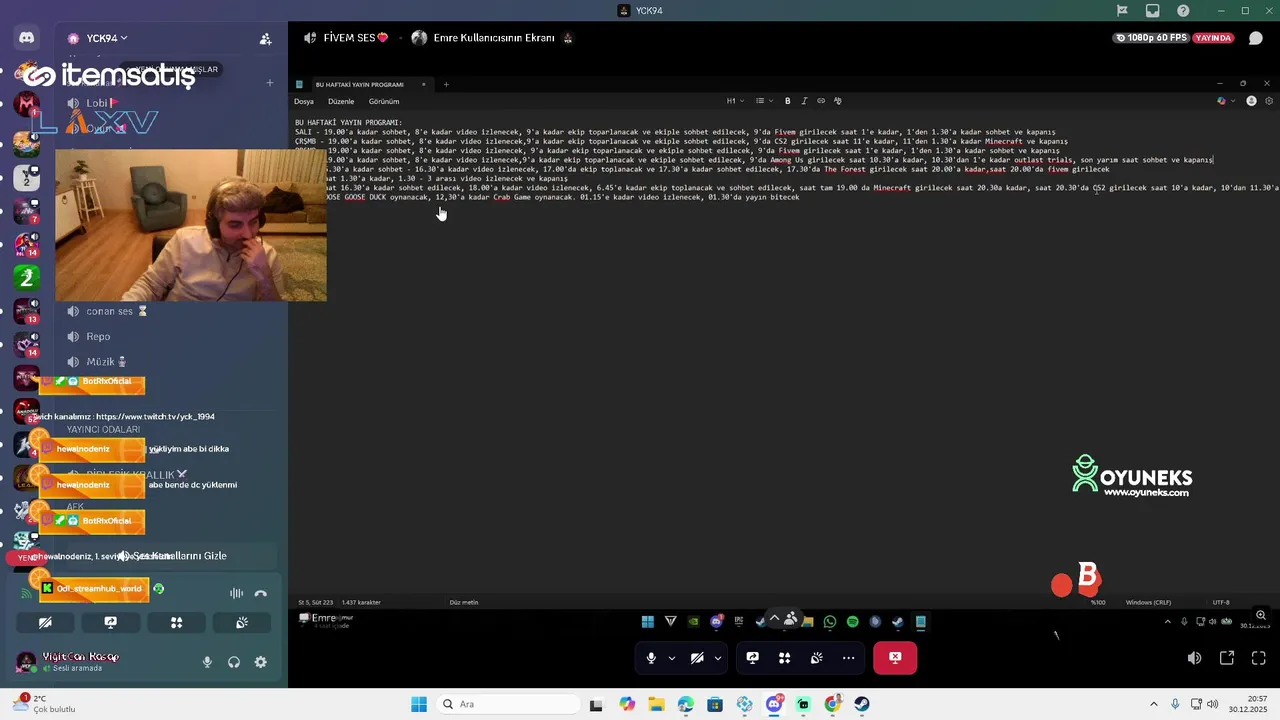
Task: Toggle bold formatting in streamed Notepad
Action: pyautogui.click(x=787, y=101)
